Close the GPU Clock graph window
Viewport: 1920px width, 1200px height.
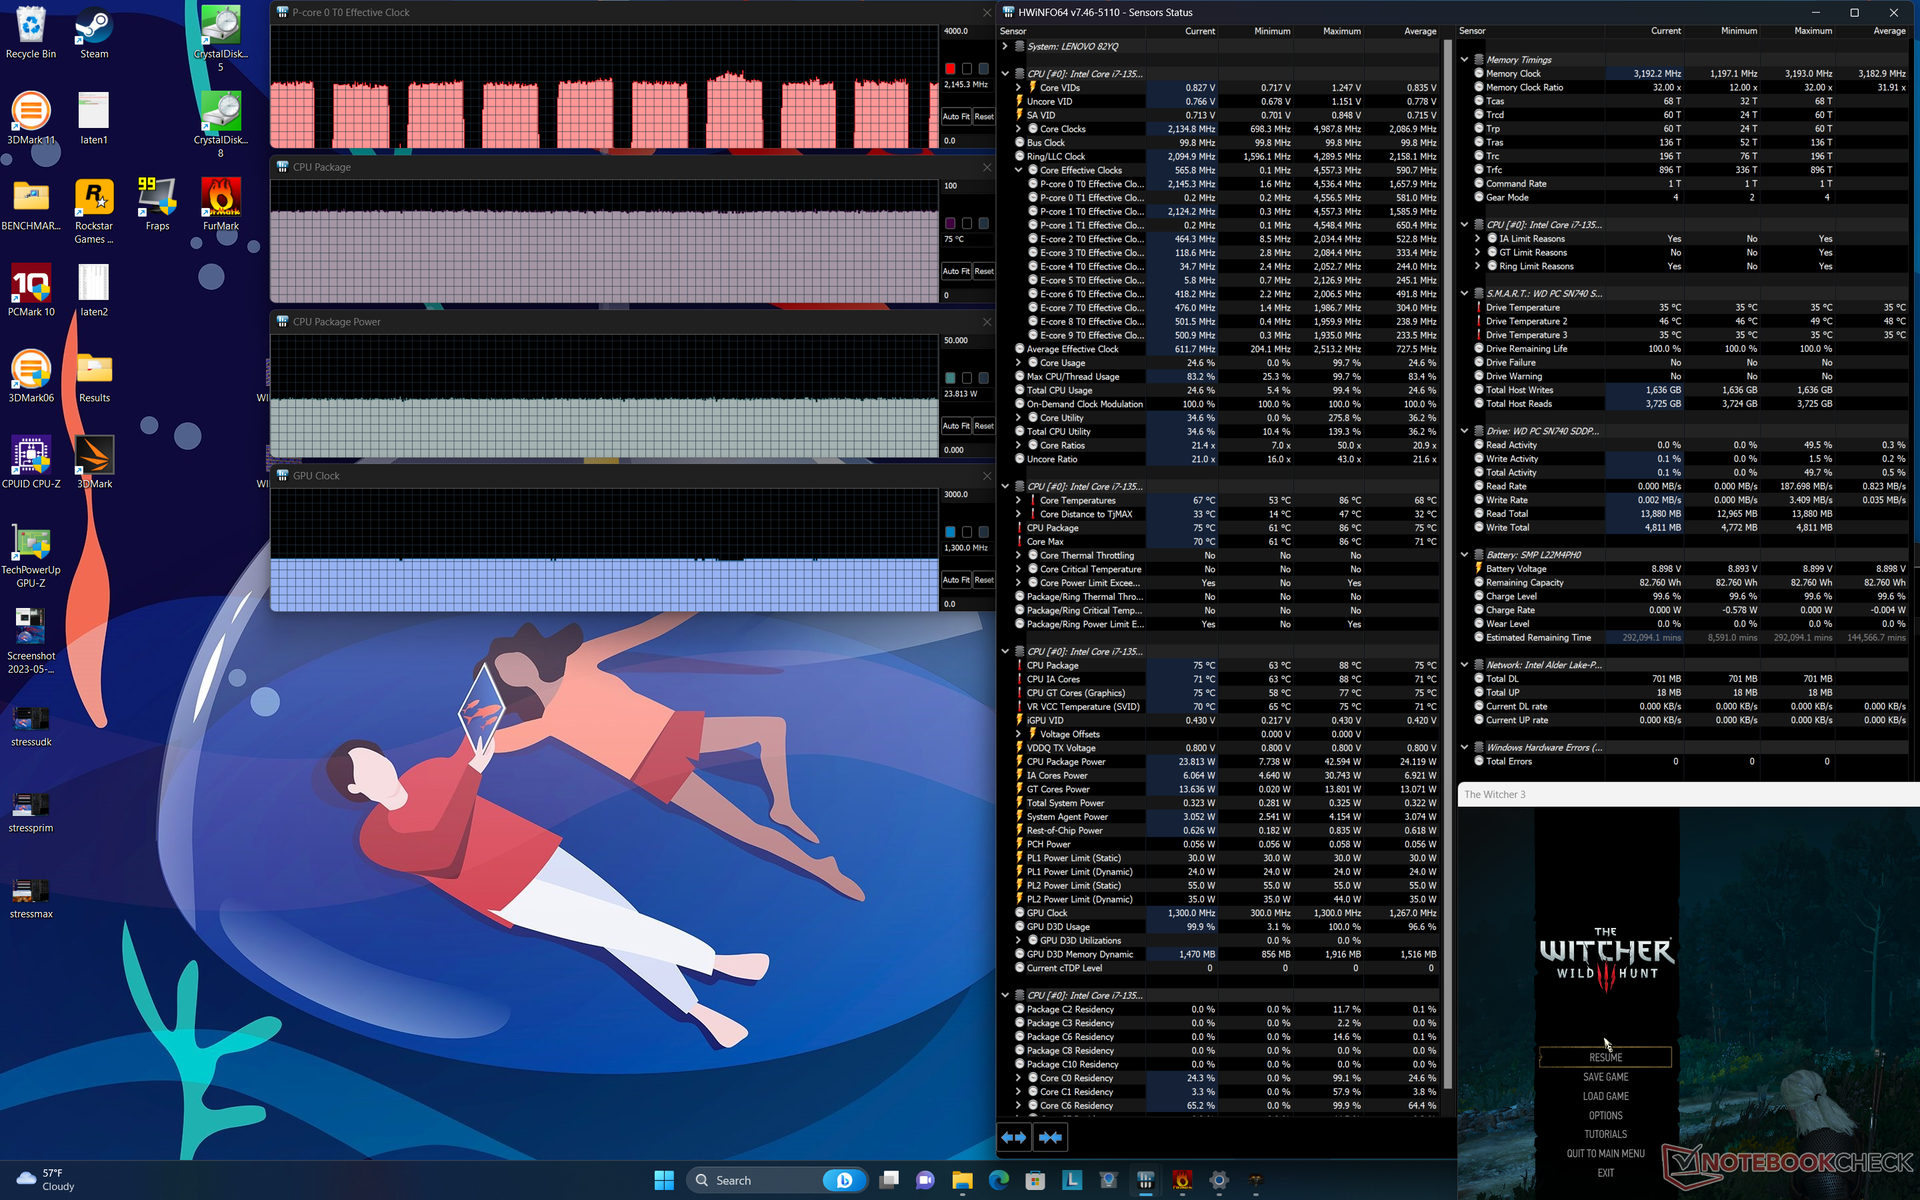986,476
